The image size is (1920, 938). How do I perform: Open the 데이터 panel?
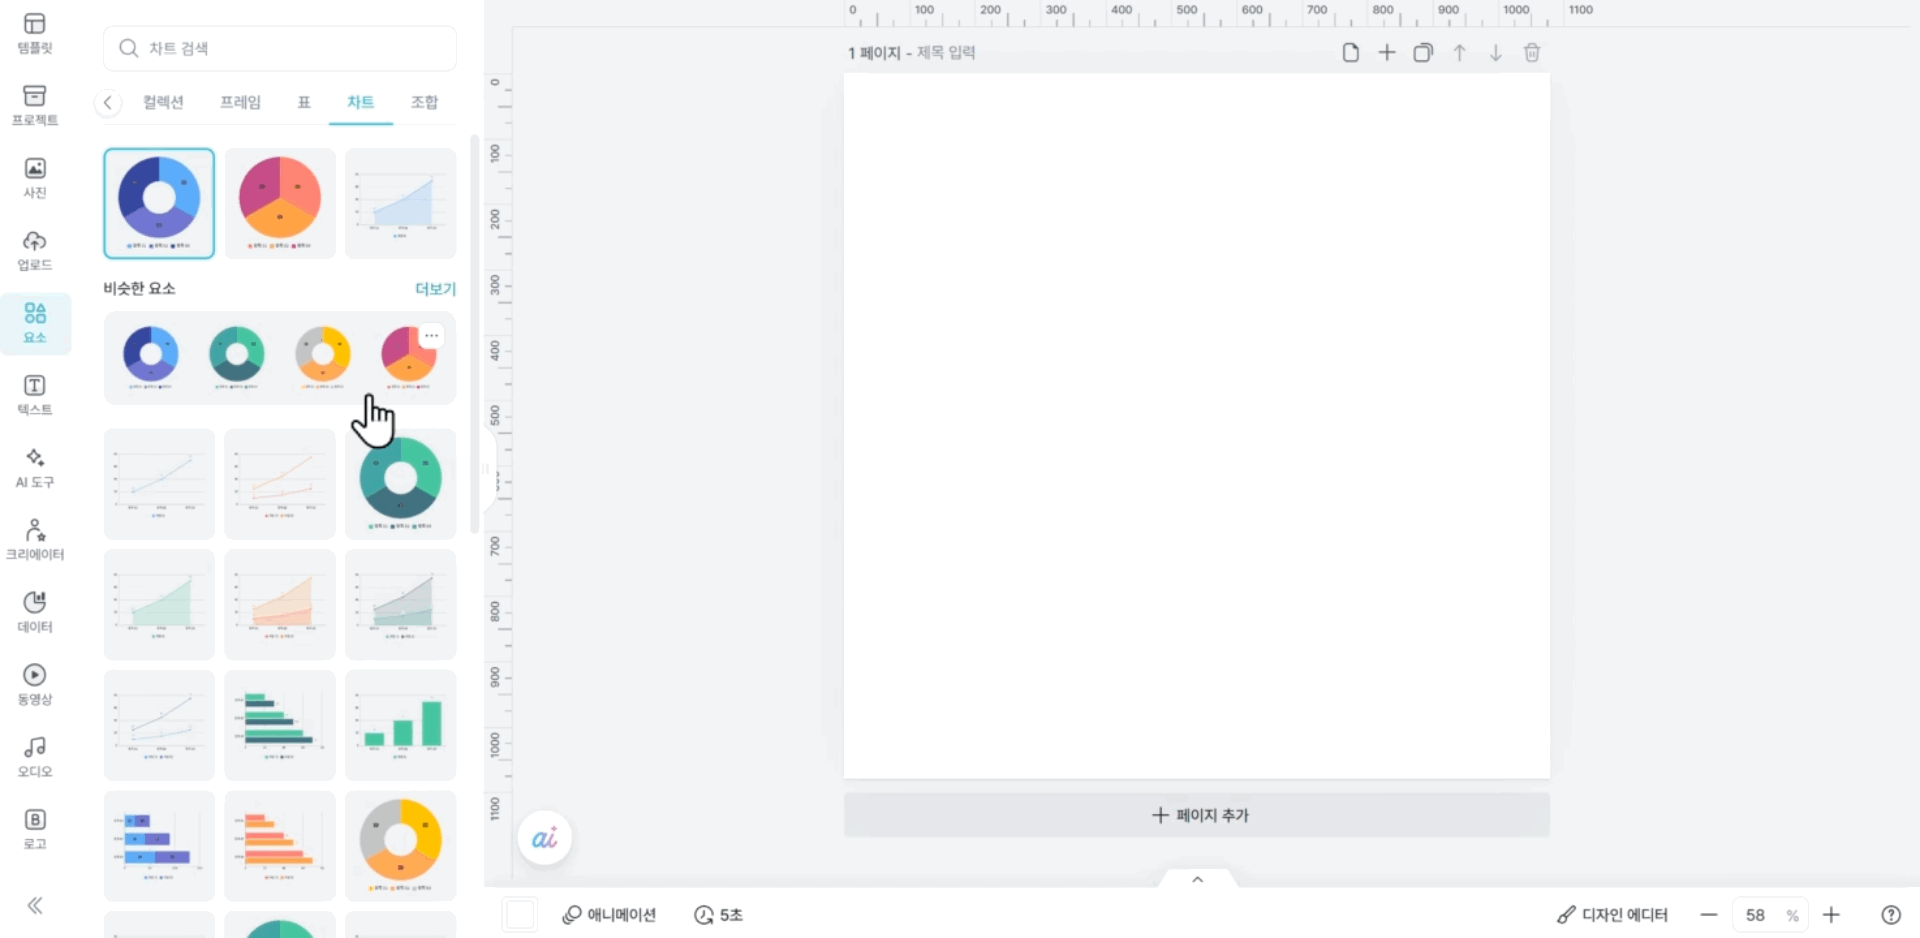click(x=35, y=612)
